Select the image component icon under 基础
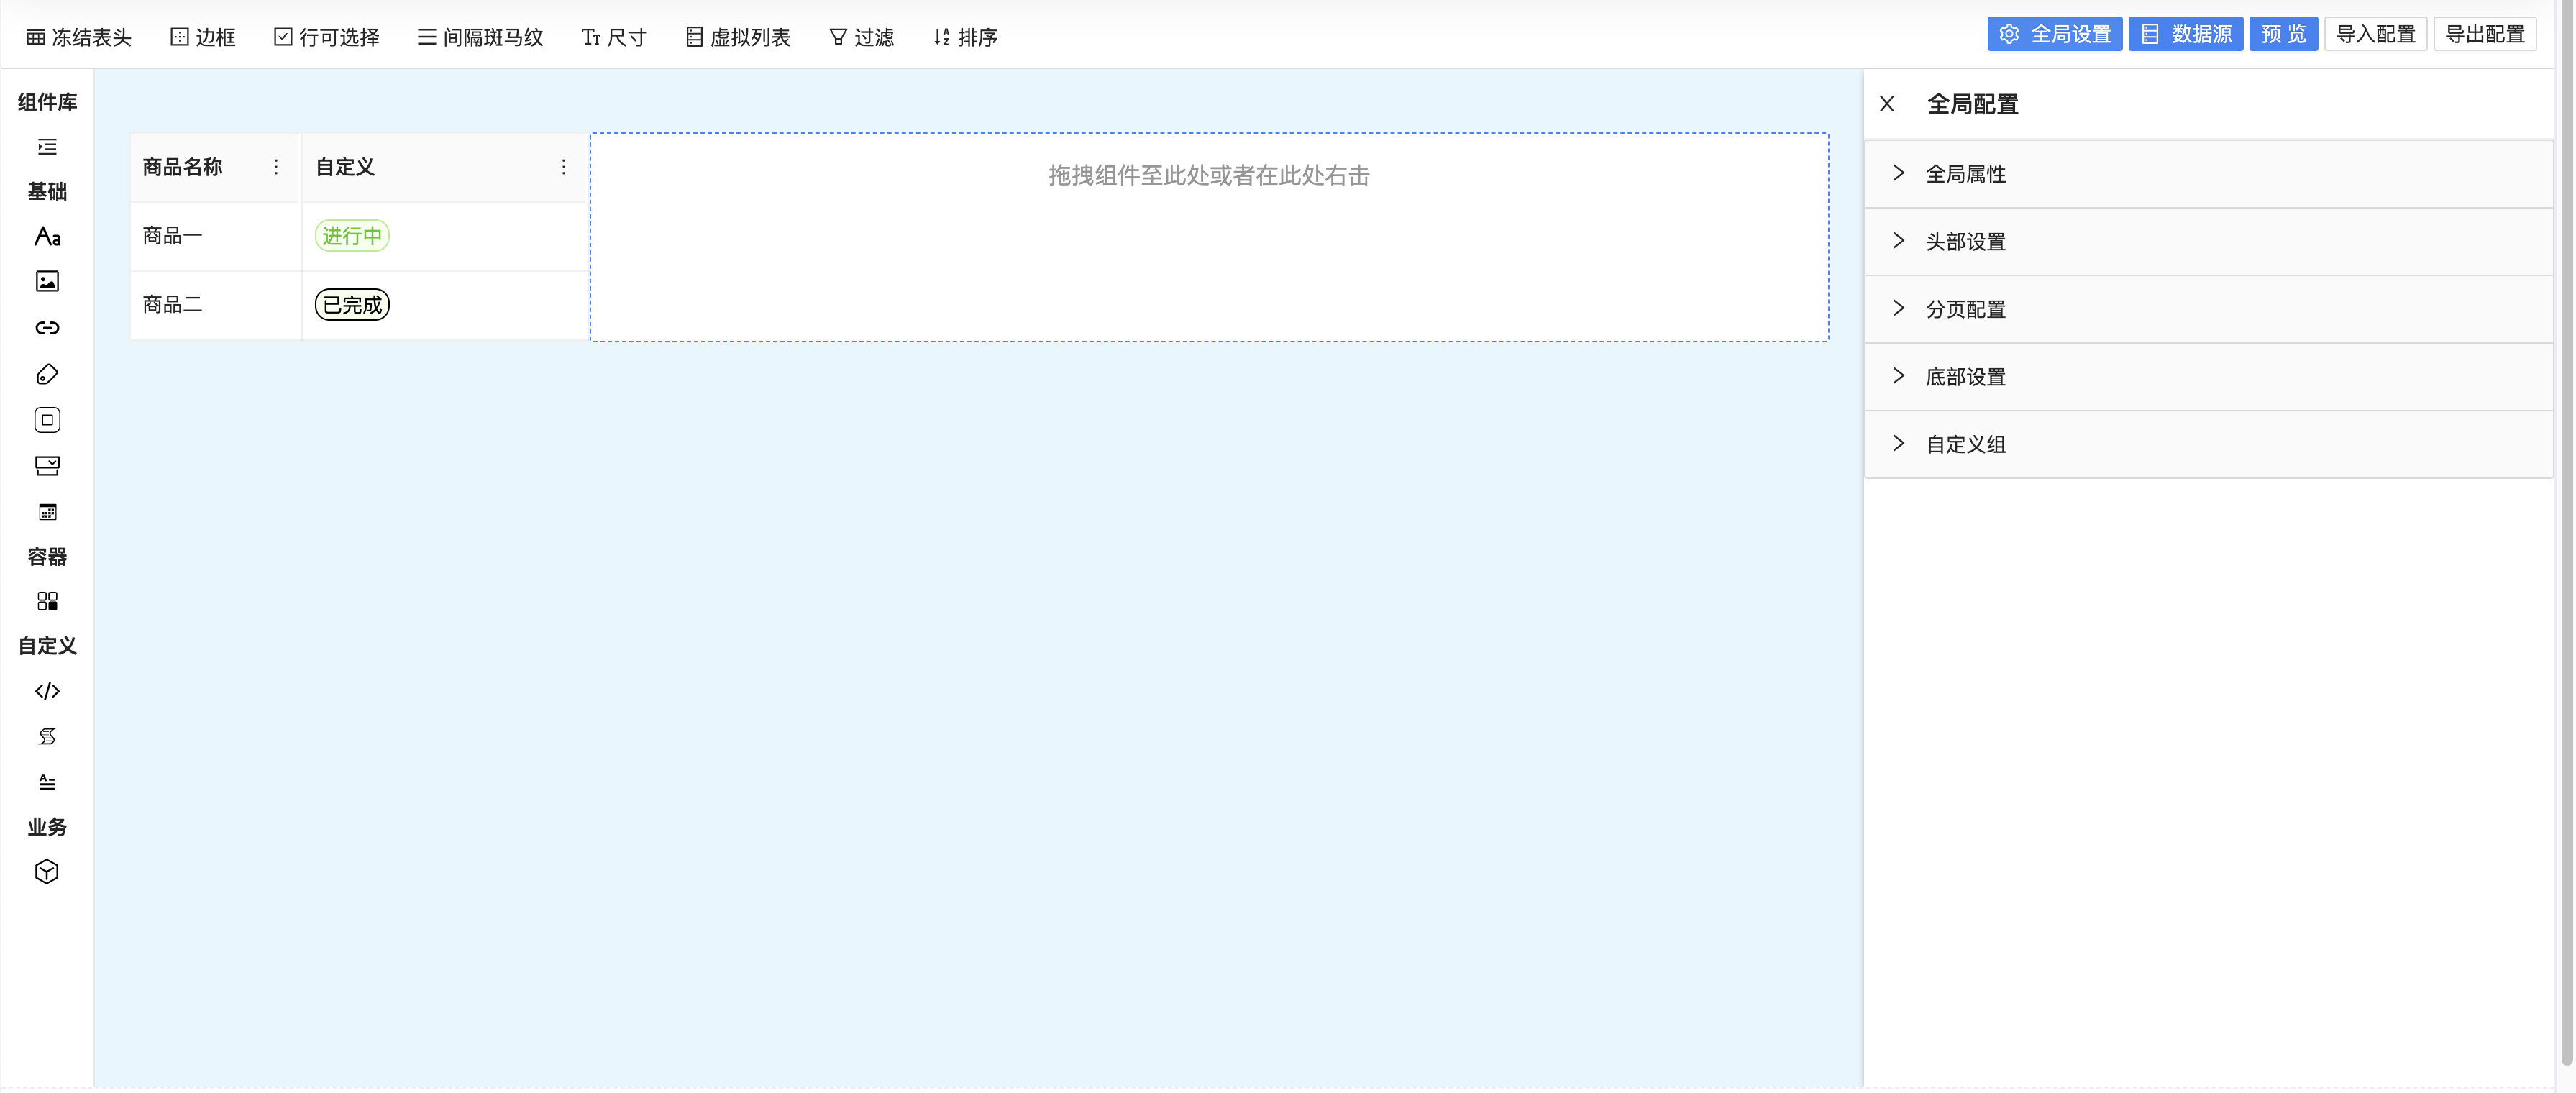 [46, 281]
